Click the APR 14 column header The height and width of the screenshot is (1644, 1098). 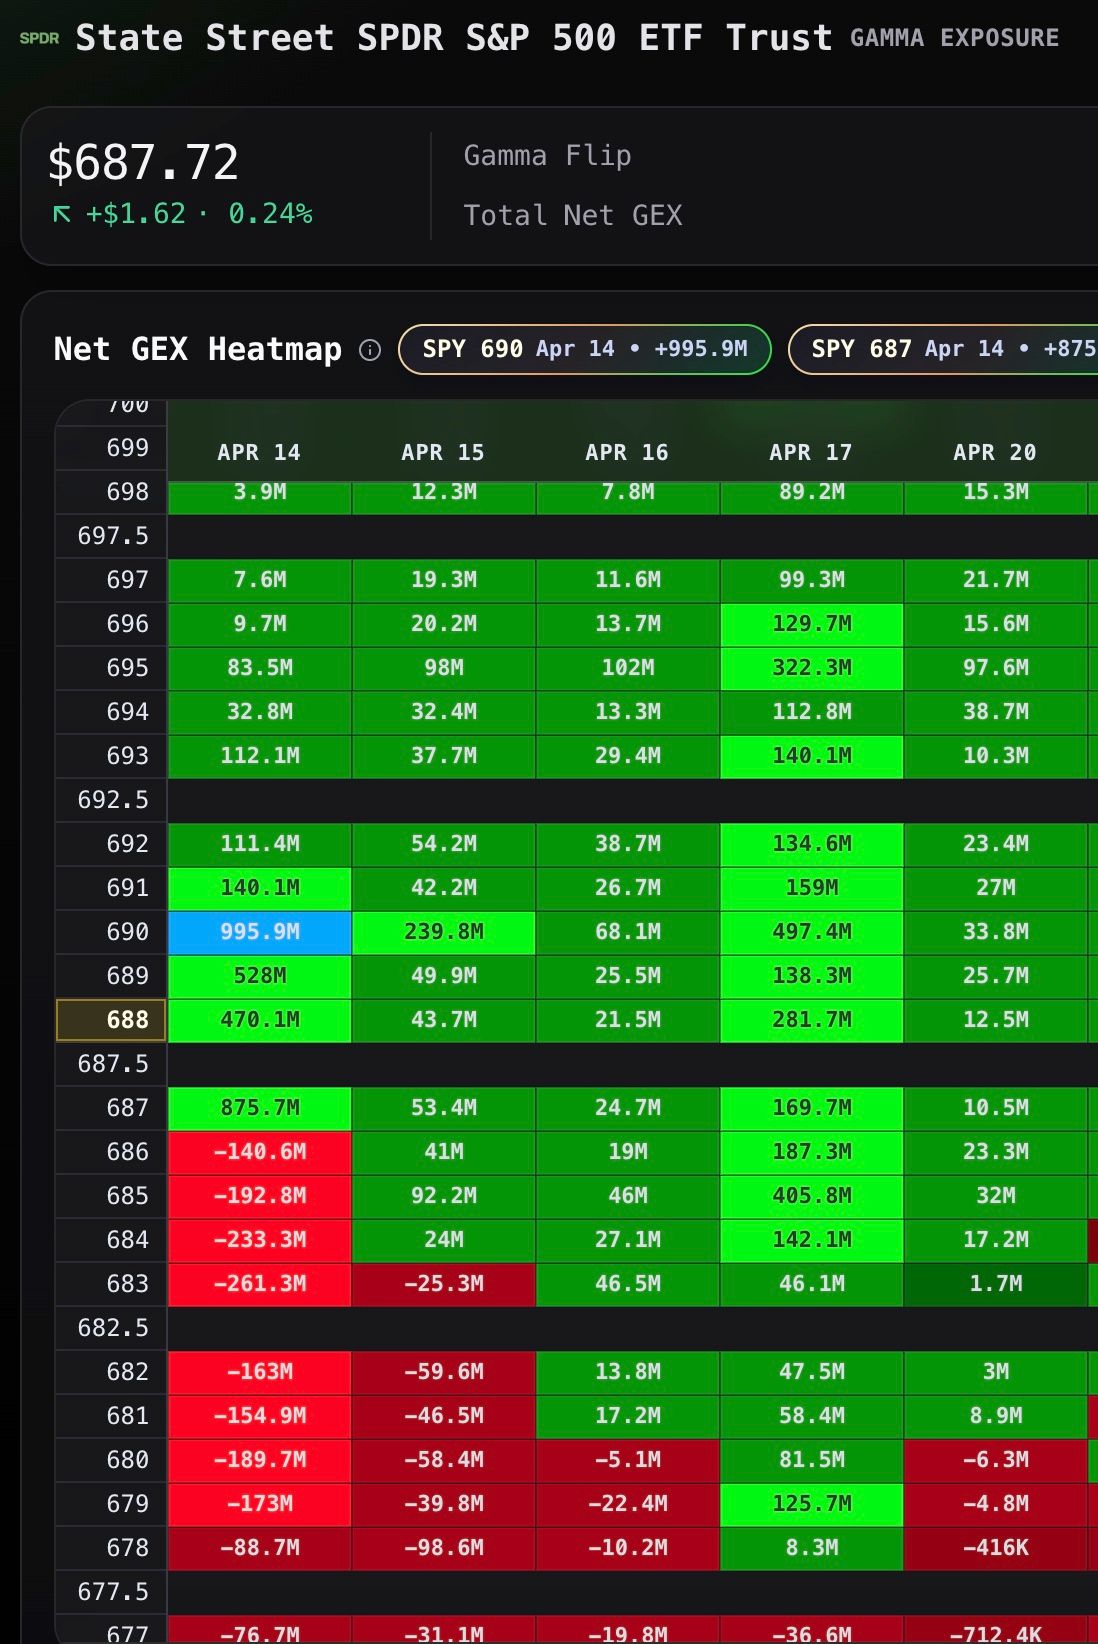(x=259, y=452)
